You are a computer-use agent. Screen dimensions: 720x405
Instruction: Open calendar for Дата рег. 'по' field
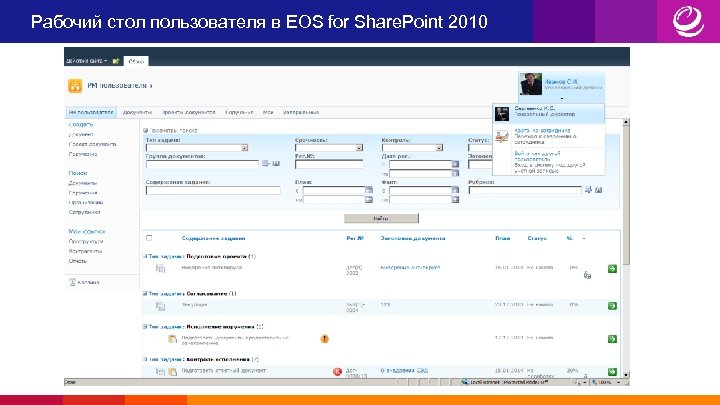tap(455, 173)
